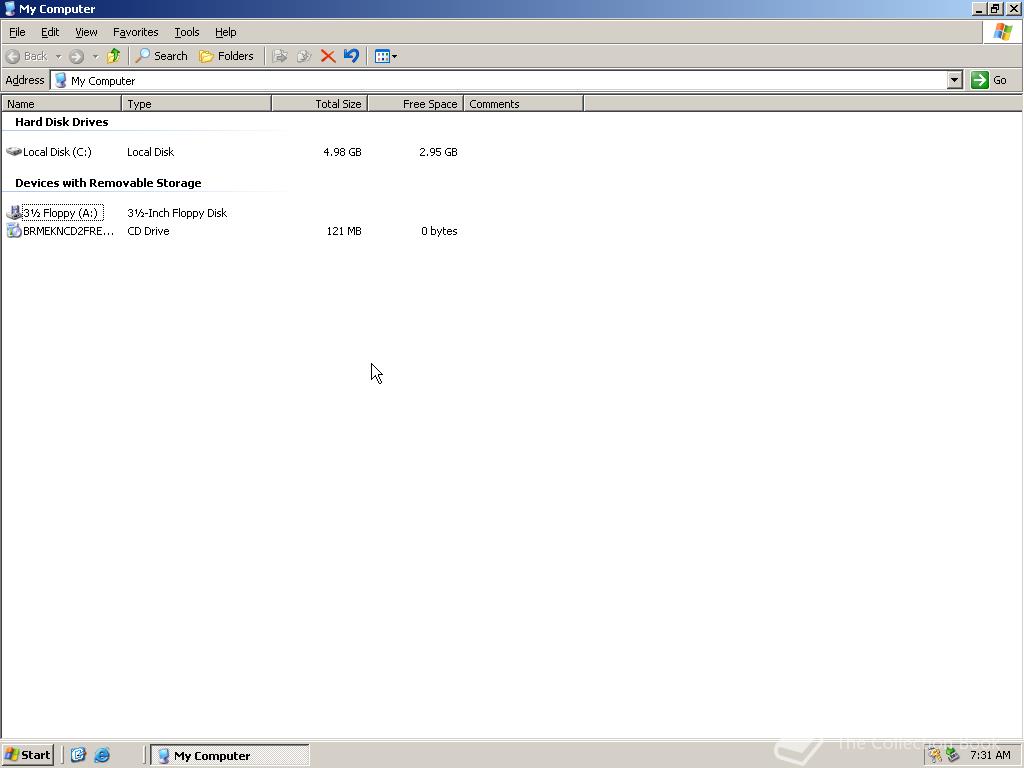The width and height of the screenshot is (1024, 768).
Task: Click the Back navigation button
Action: [27, 56]
